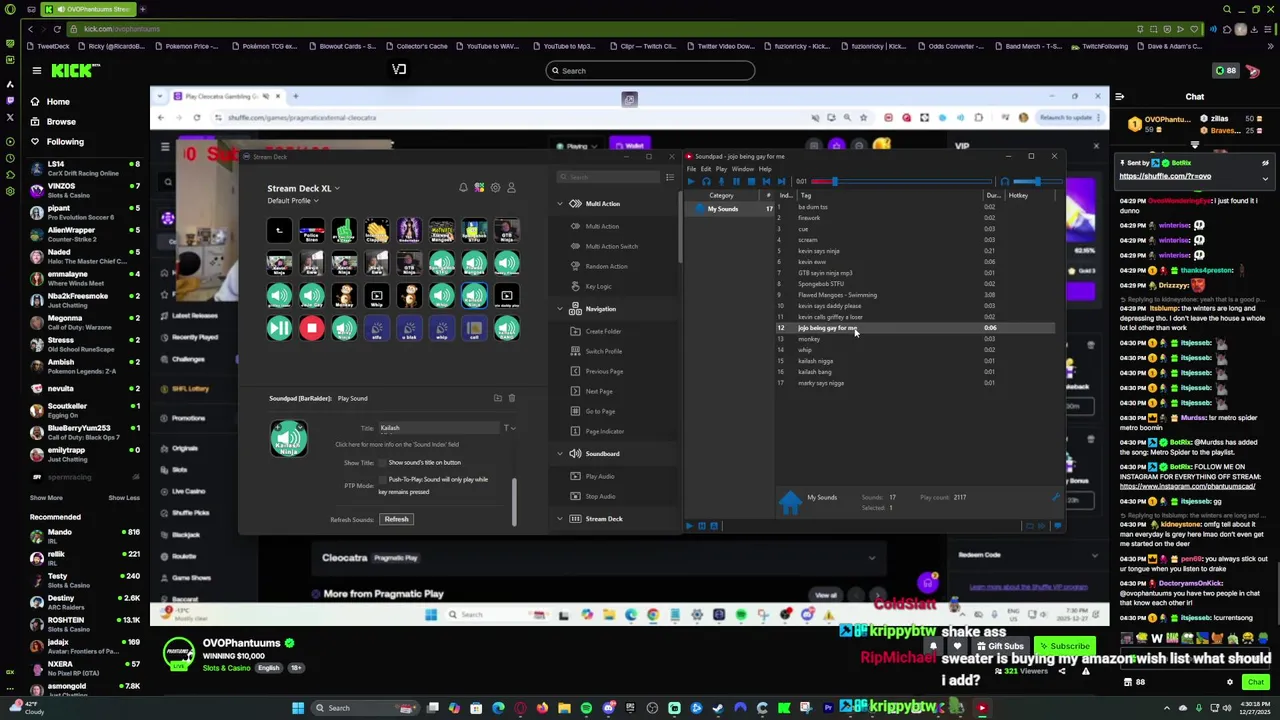1280x720 pixels.
Task: Select 'Spongebob STFU' sound in Soundpad list
Action: [x=821, y=284]
